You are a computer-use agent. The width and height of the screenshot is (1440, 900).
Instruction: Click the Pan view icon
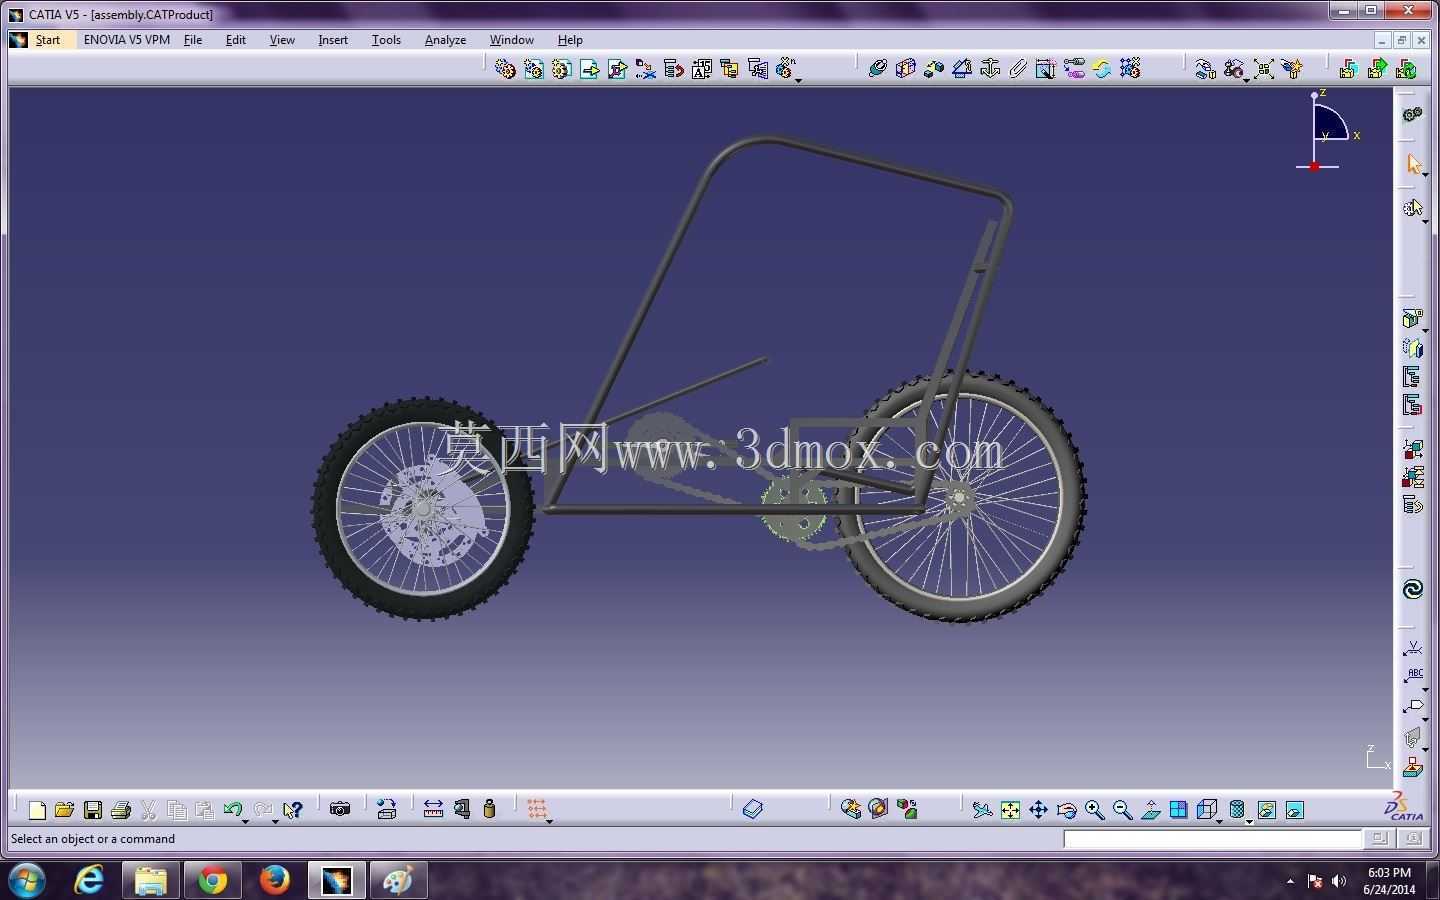pos(1038,809)
